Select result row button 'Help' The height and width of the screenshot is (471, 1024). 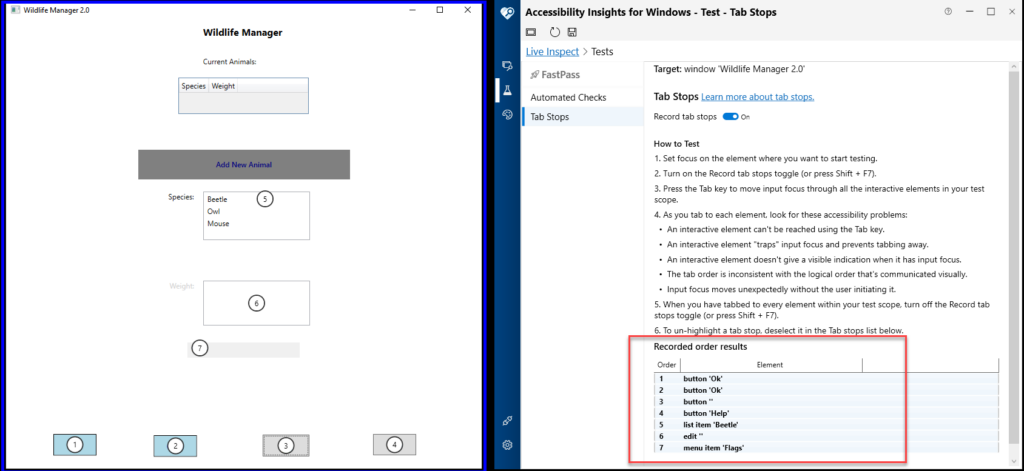point(826,413)
